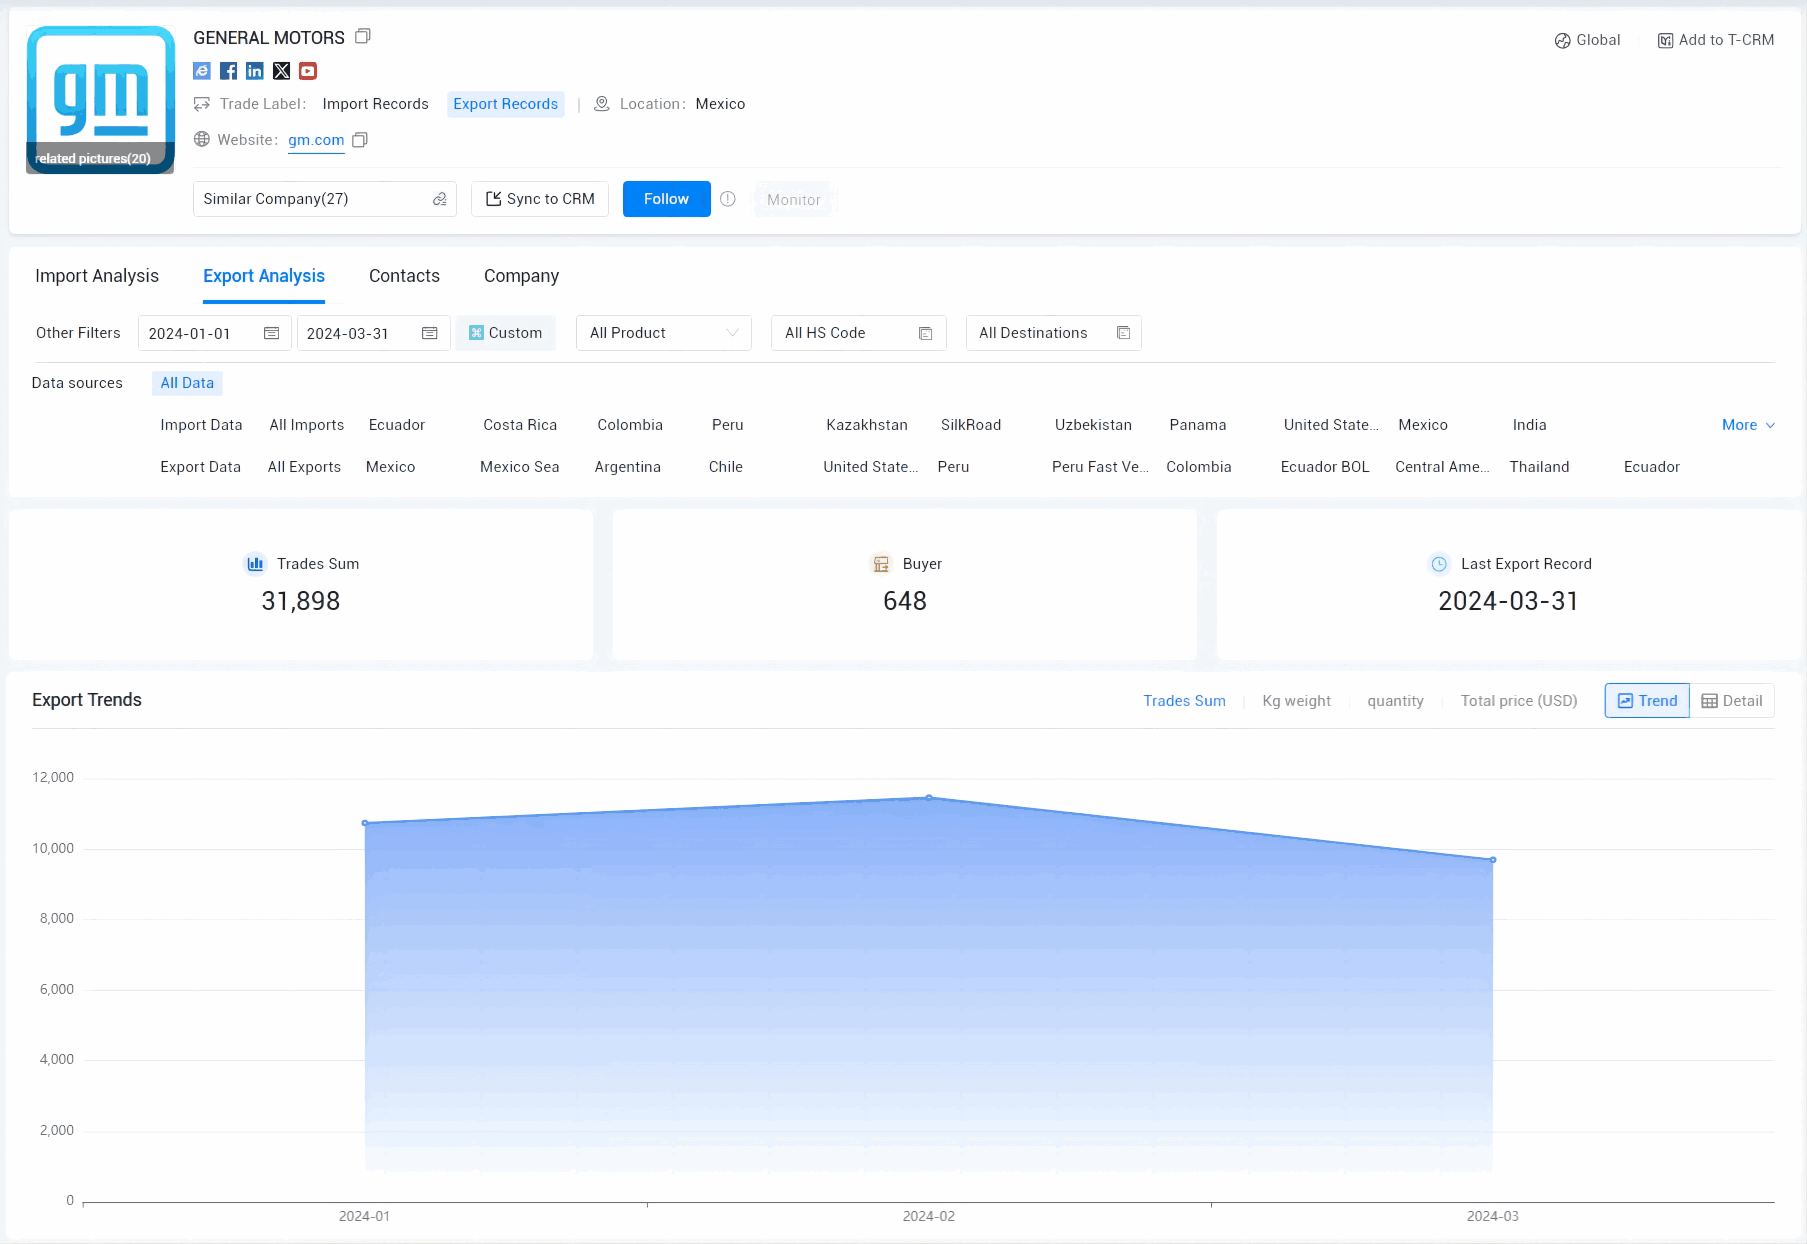Screen dimensions: 1807x1244
Task: Open the Facebook social icon
Action: [x=228, y=71]
